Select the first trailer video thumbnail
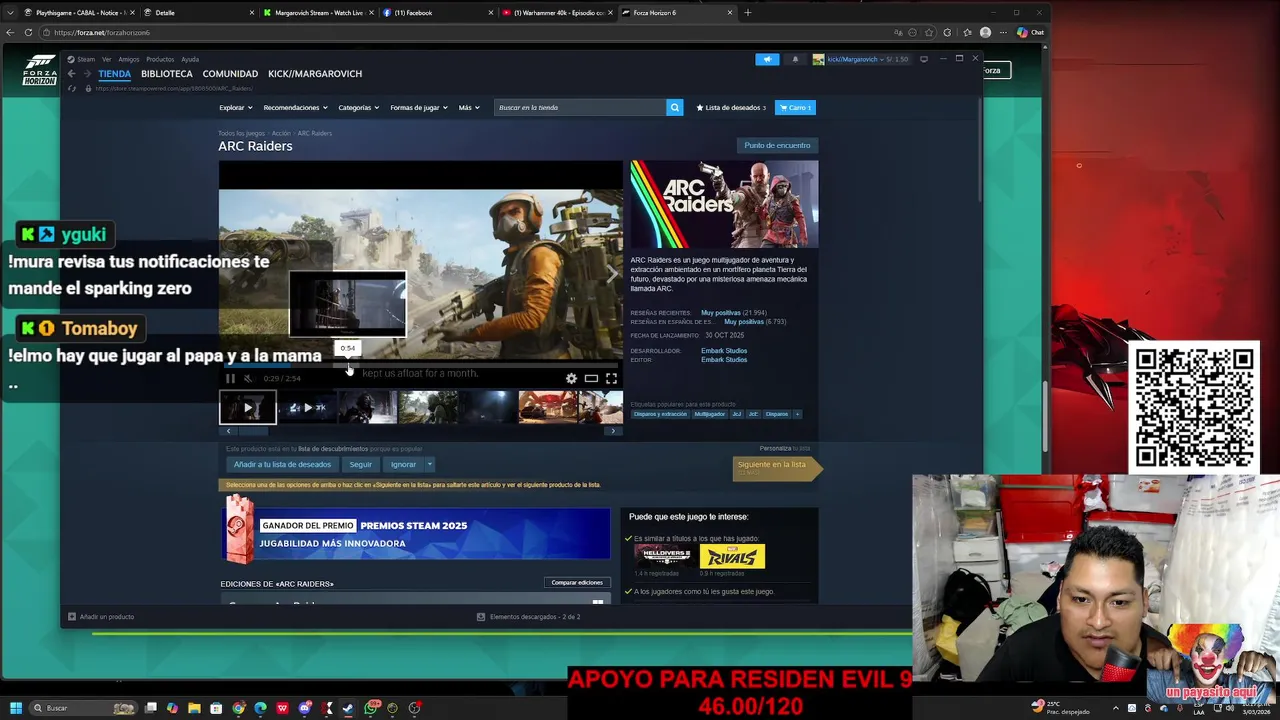Screen dimensions: 1280x720 248,407
